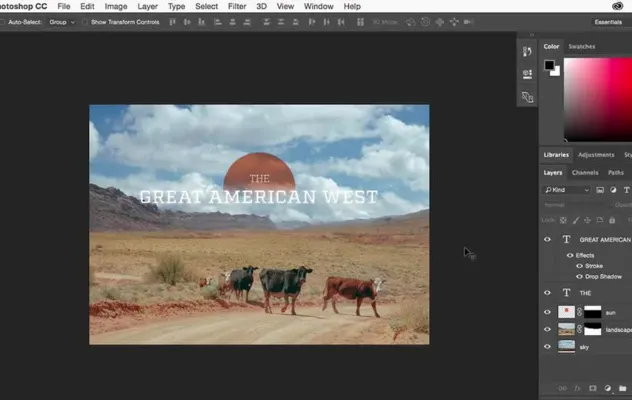Click the link layers icon
Viewport: 632px width, 400px height.
pyautogui.click(x=562, y=388)
